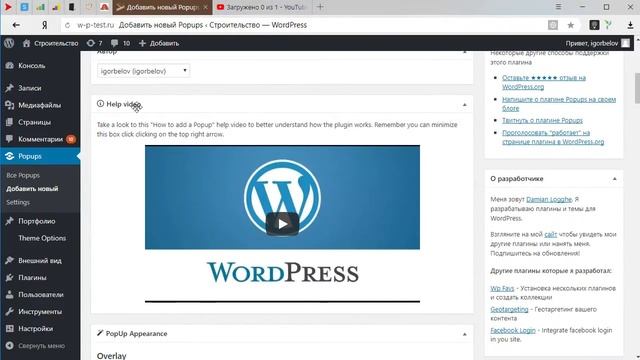Open Инструменты in the sidebar
Image resolution: width=640 pixels, height=360 pixels.
[x=40, y=312]
